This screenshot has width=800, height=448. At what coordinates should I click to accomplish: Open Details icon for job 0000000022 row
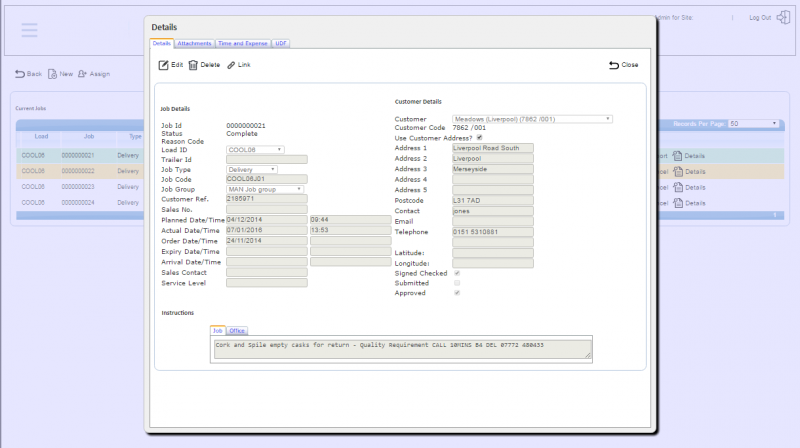coord(678,171)
